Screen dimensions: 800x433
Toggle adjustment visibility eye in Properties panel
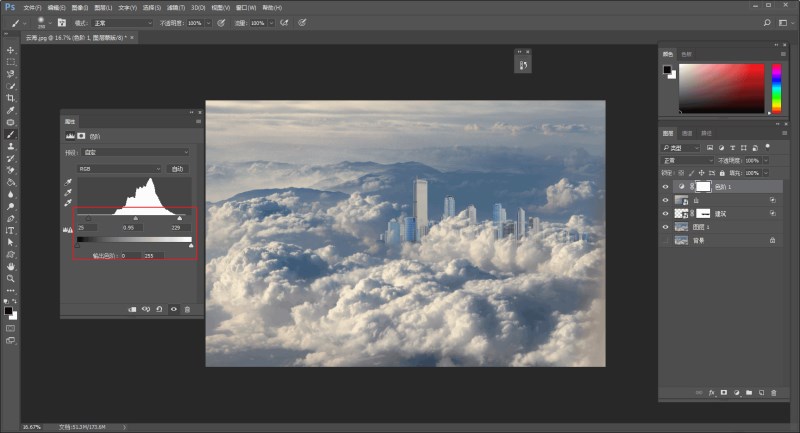pos(173,309)
